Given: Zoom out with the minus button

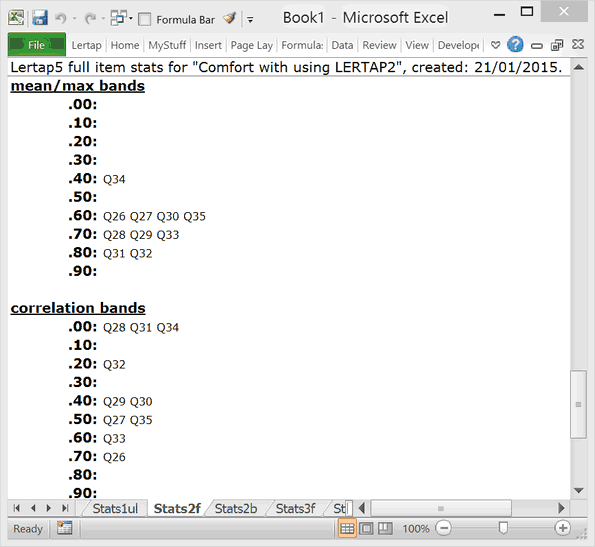Looking at the screenshot, I should 444,528.
